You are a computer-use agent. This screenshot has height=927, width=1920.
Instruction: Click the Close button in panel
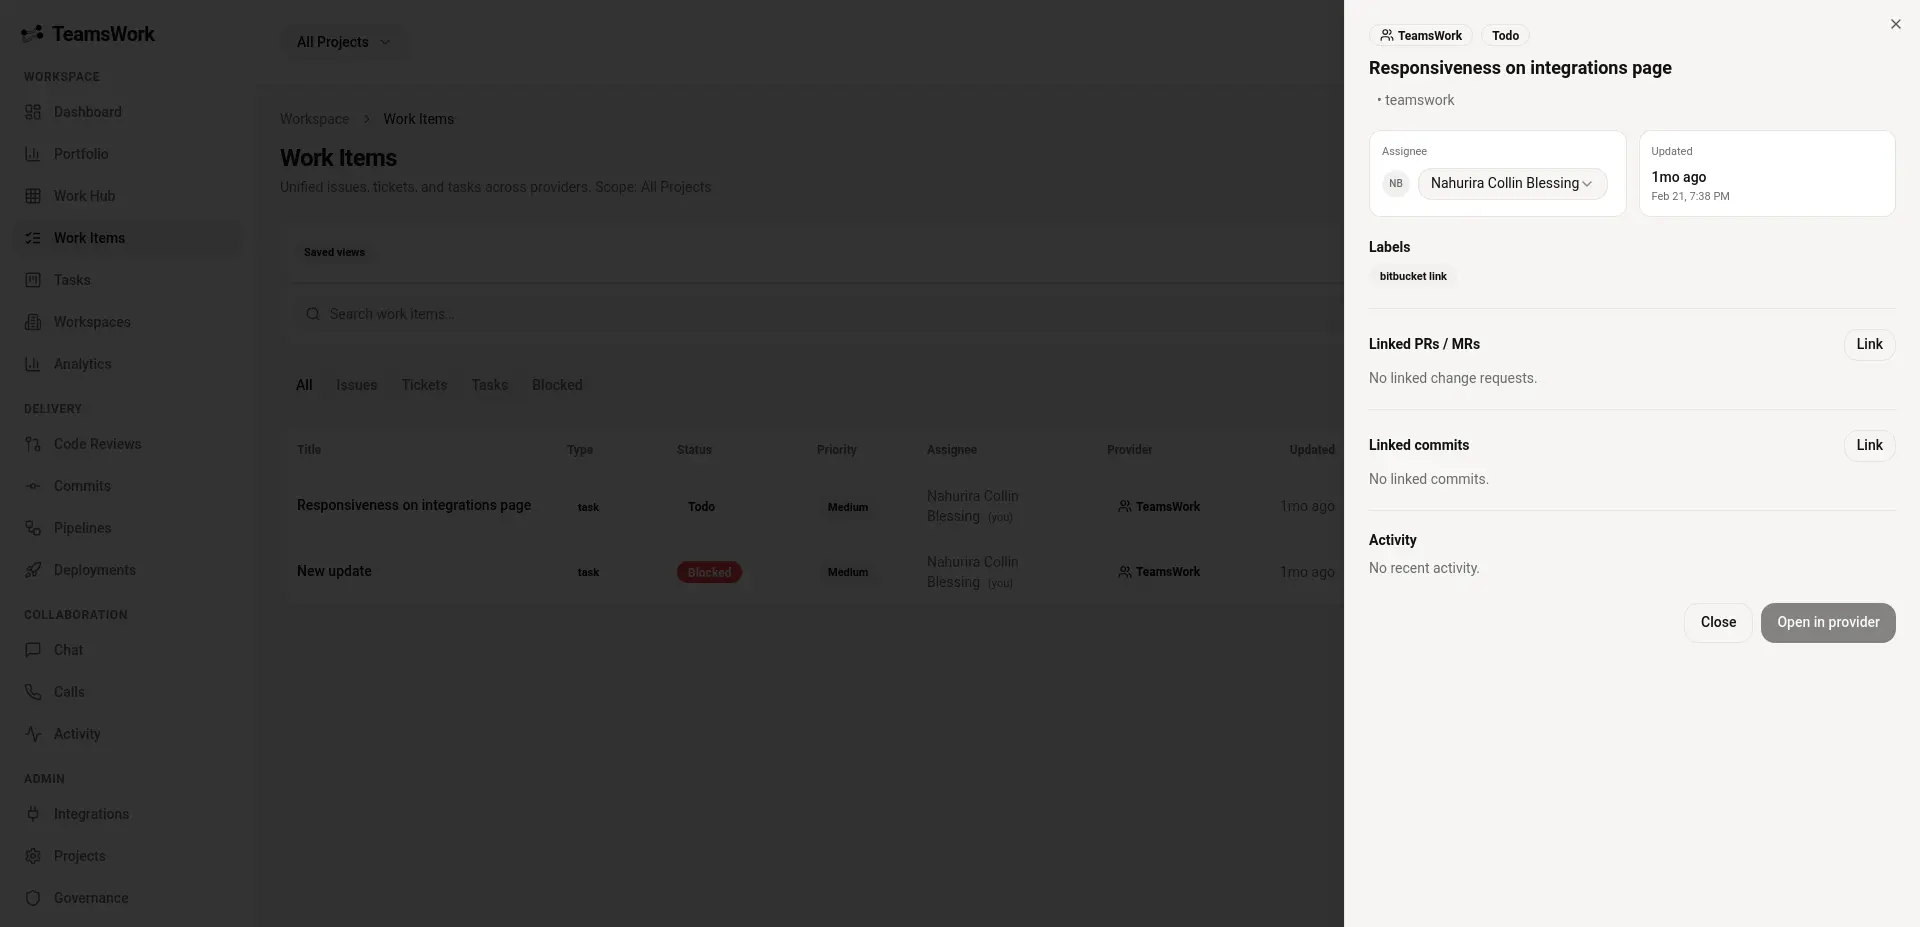1718,622
